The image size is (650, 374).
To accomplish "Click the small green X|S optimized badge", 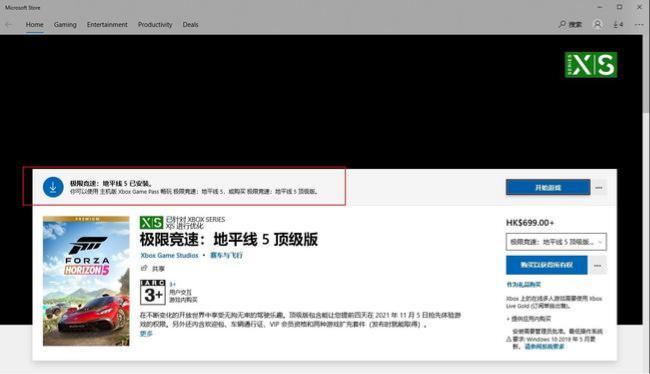I will coord(151,223).
